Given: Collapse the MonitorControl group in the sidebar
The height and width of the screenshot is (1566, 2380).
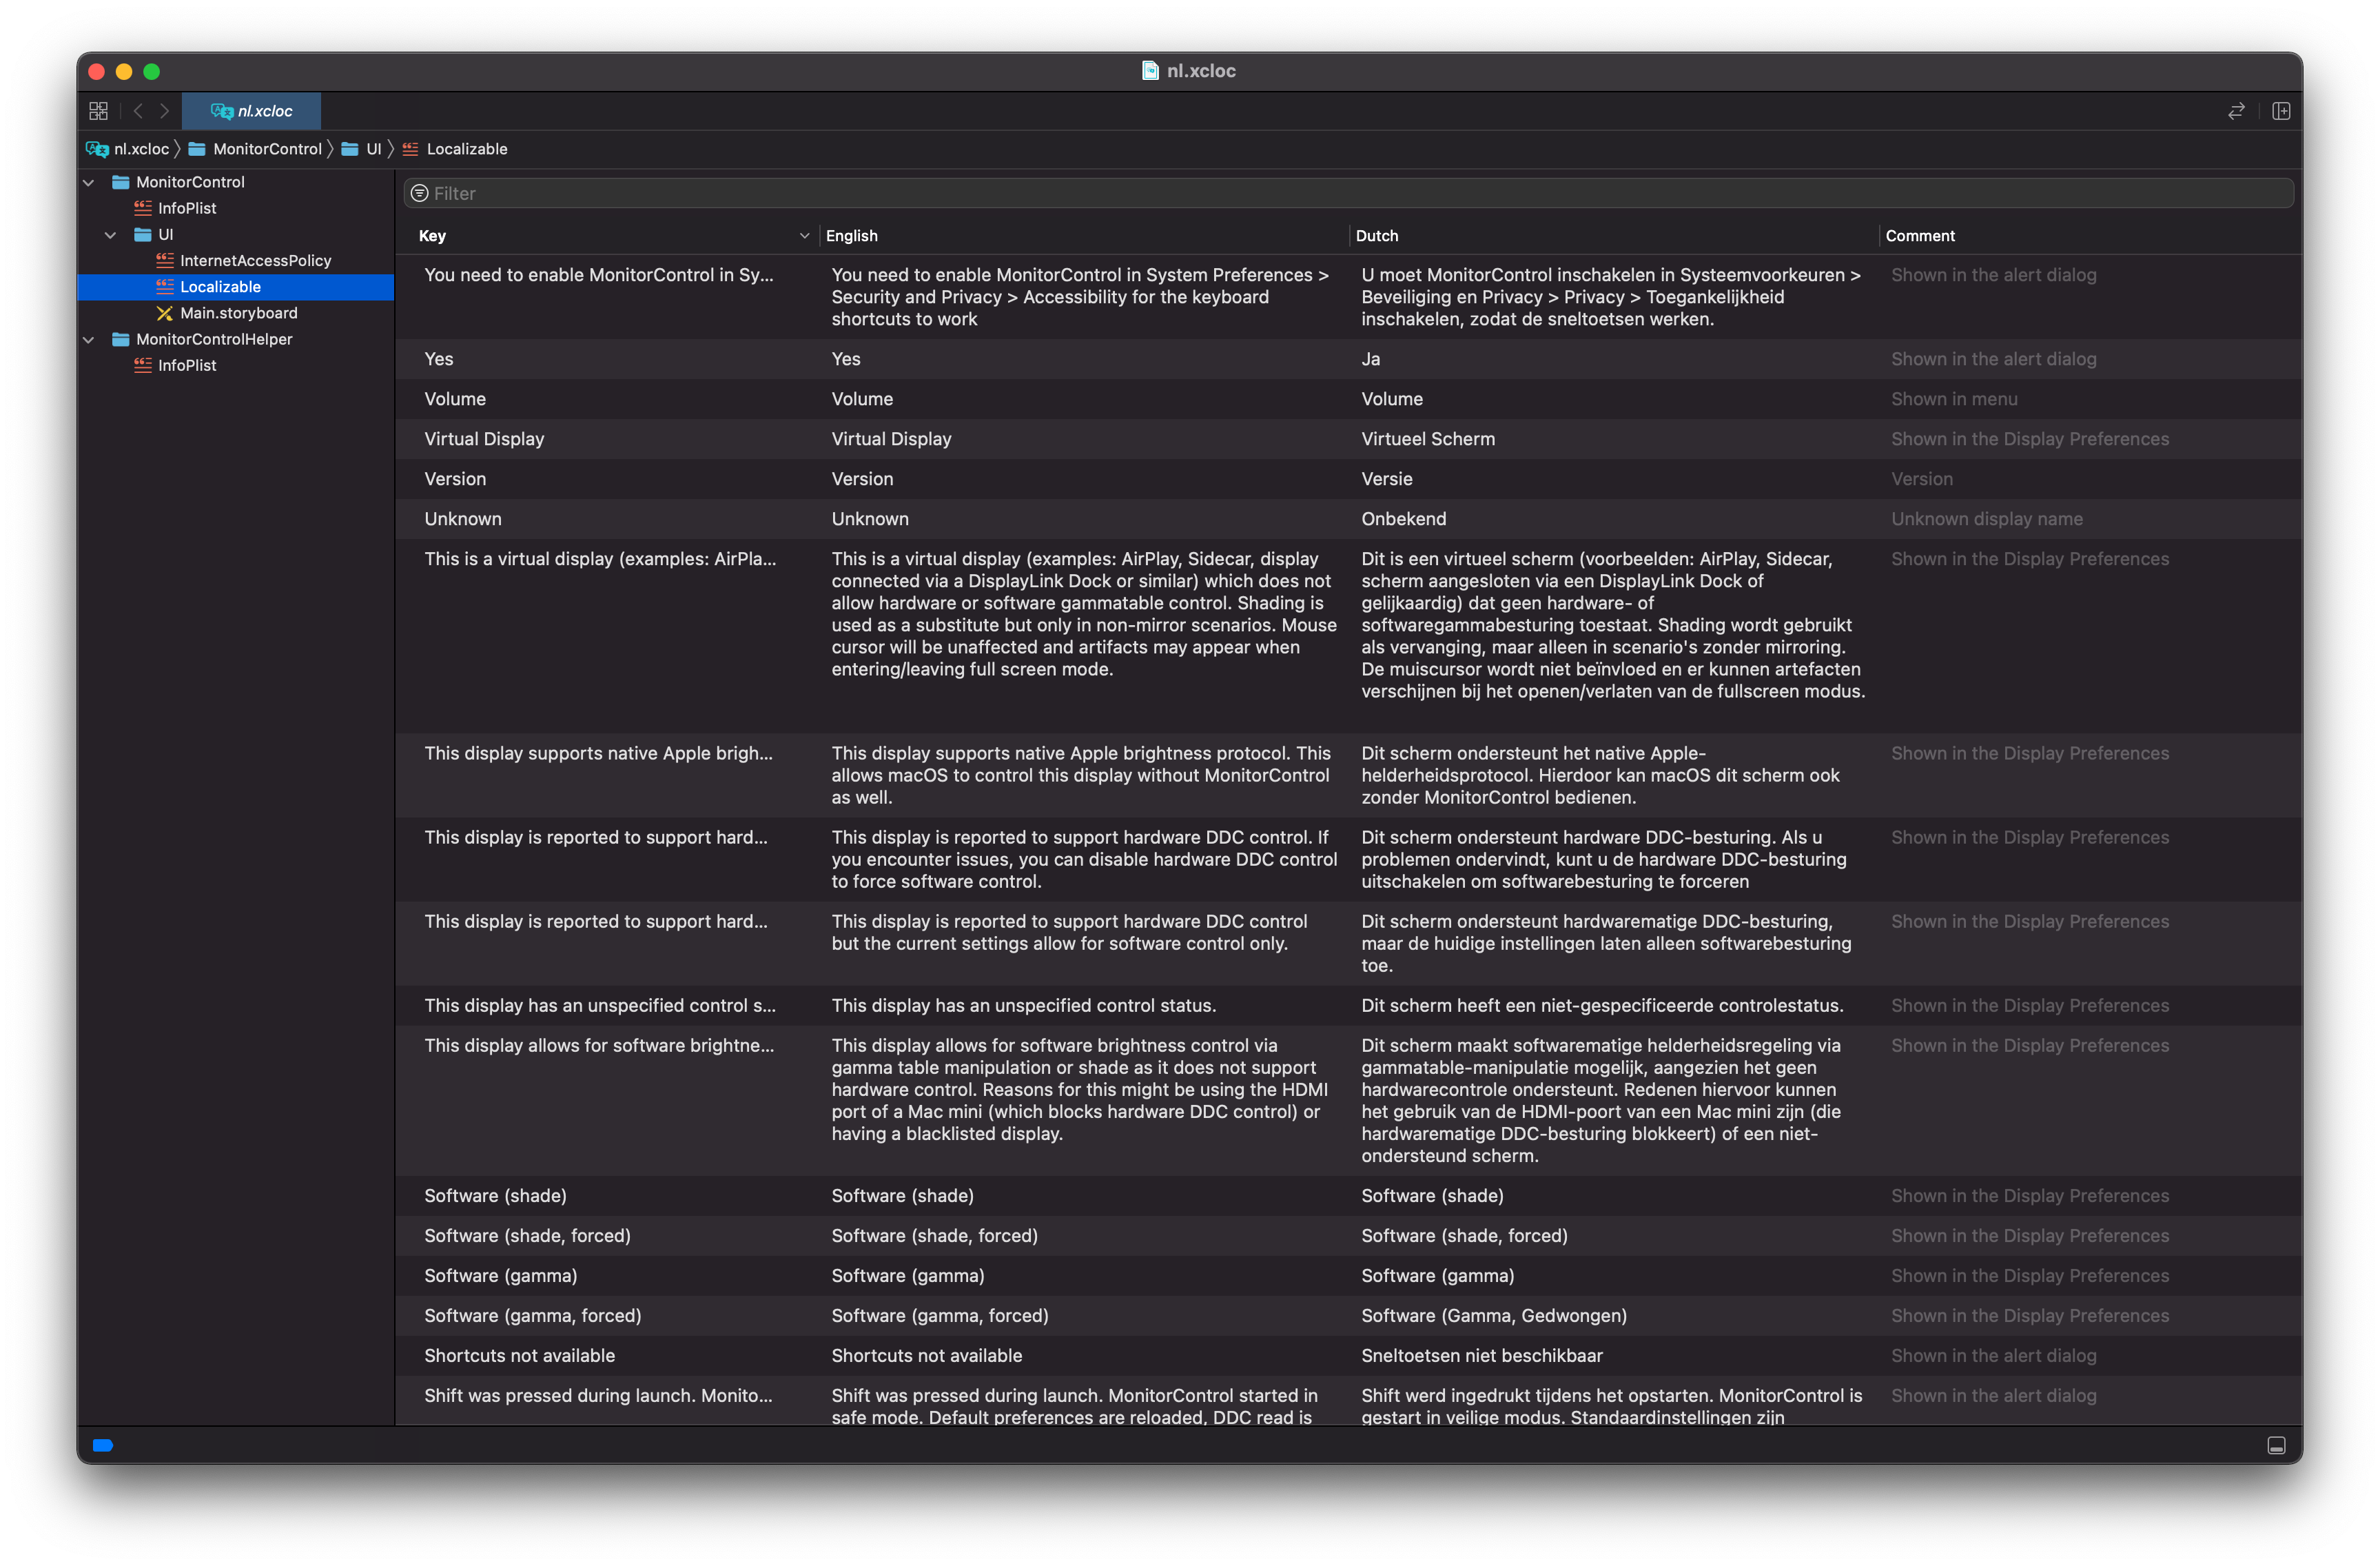Looking at the screenshot, I should (88, 182).
